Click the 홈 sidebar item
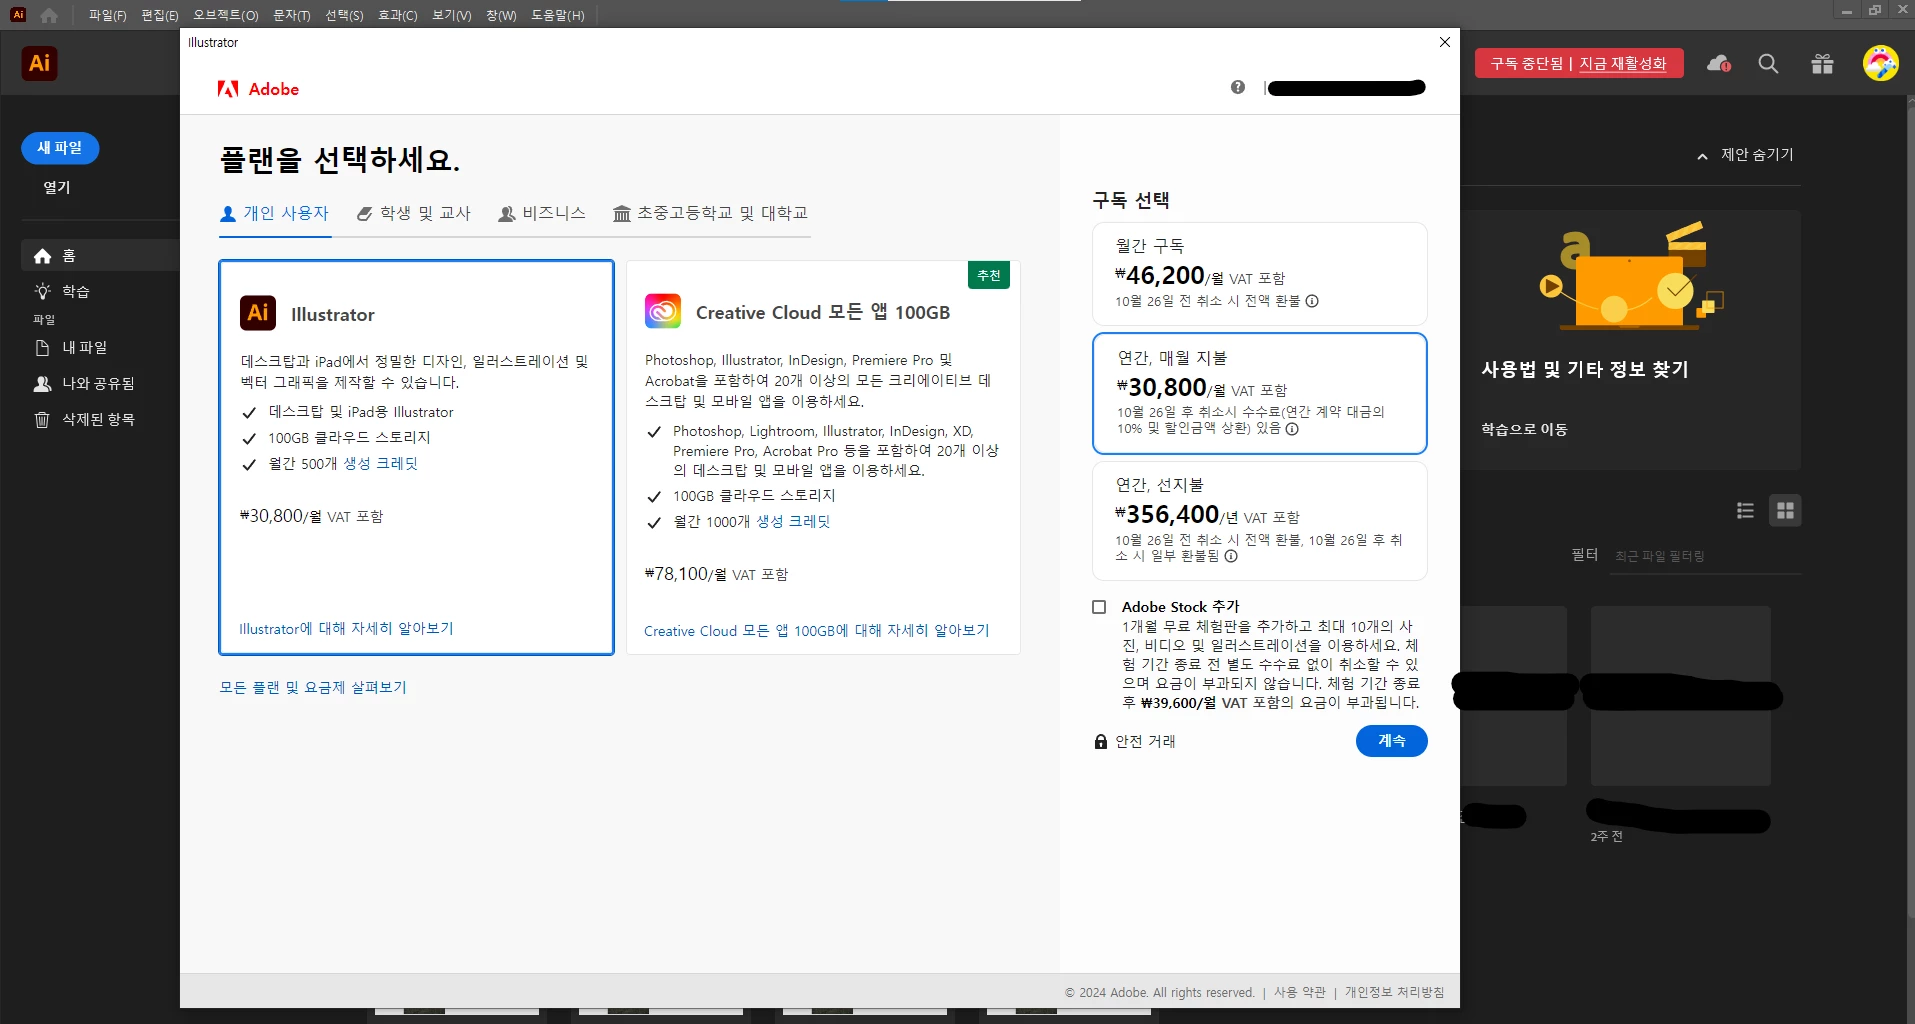This screenshot has width=1915, height=1024. 100,256
